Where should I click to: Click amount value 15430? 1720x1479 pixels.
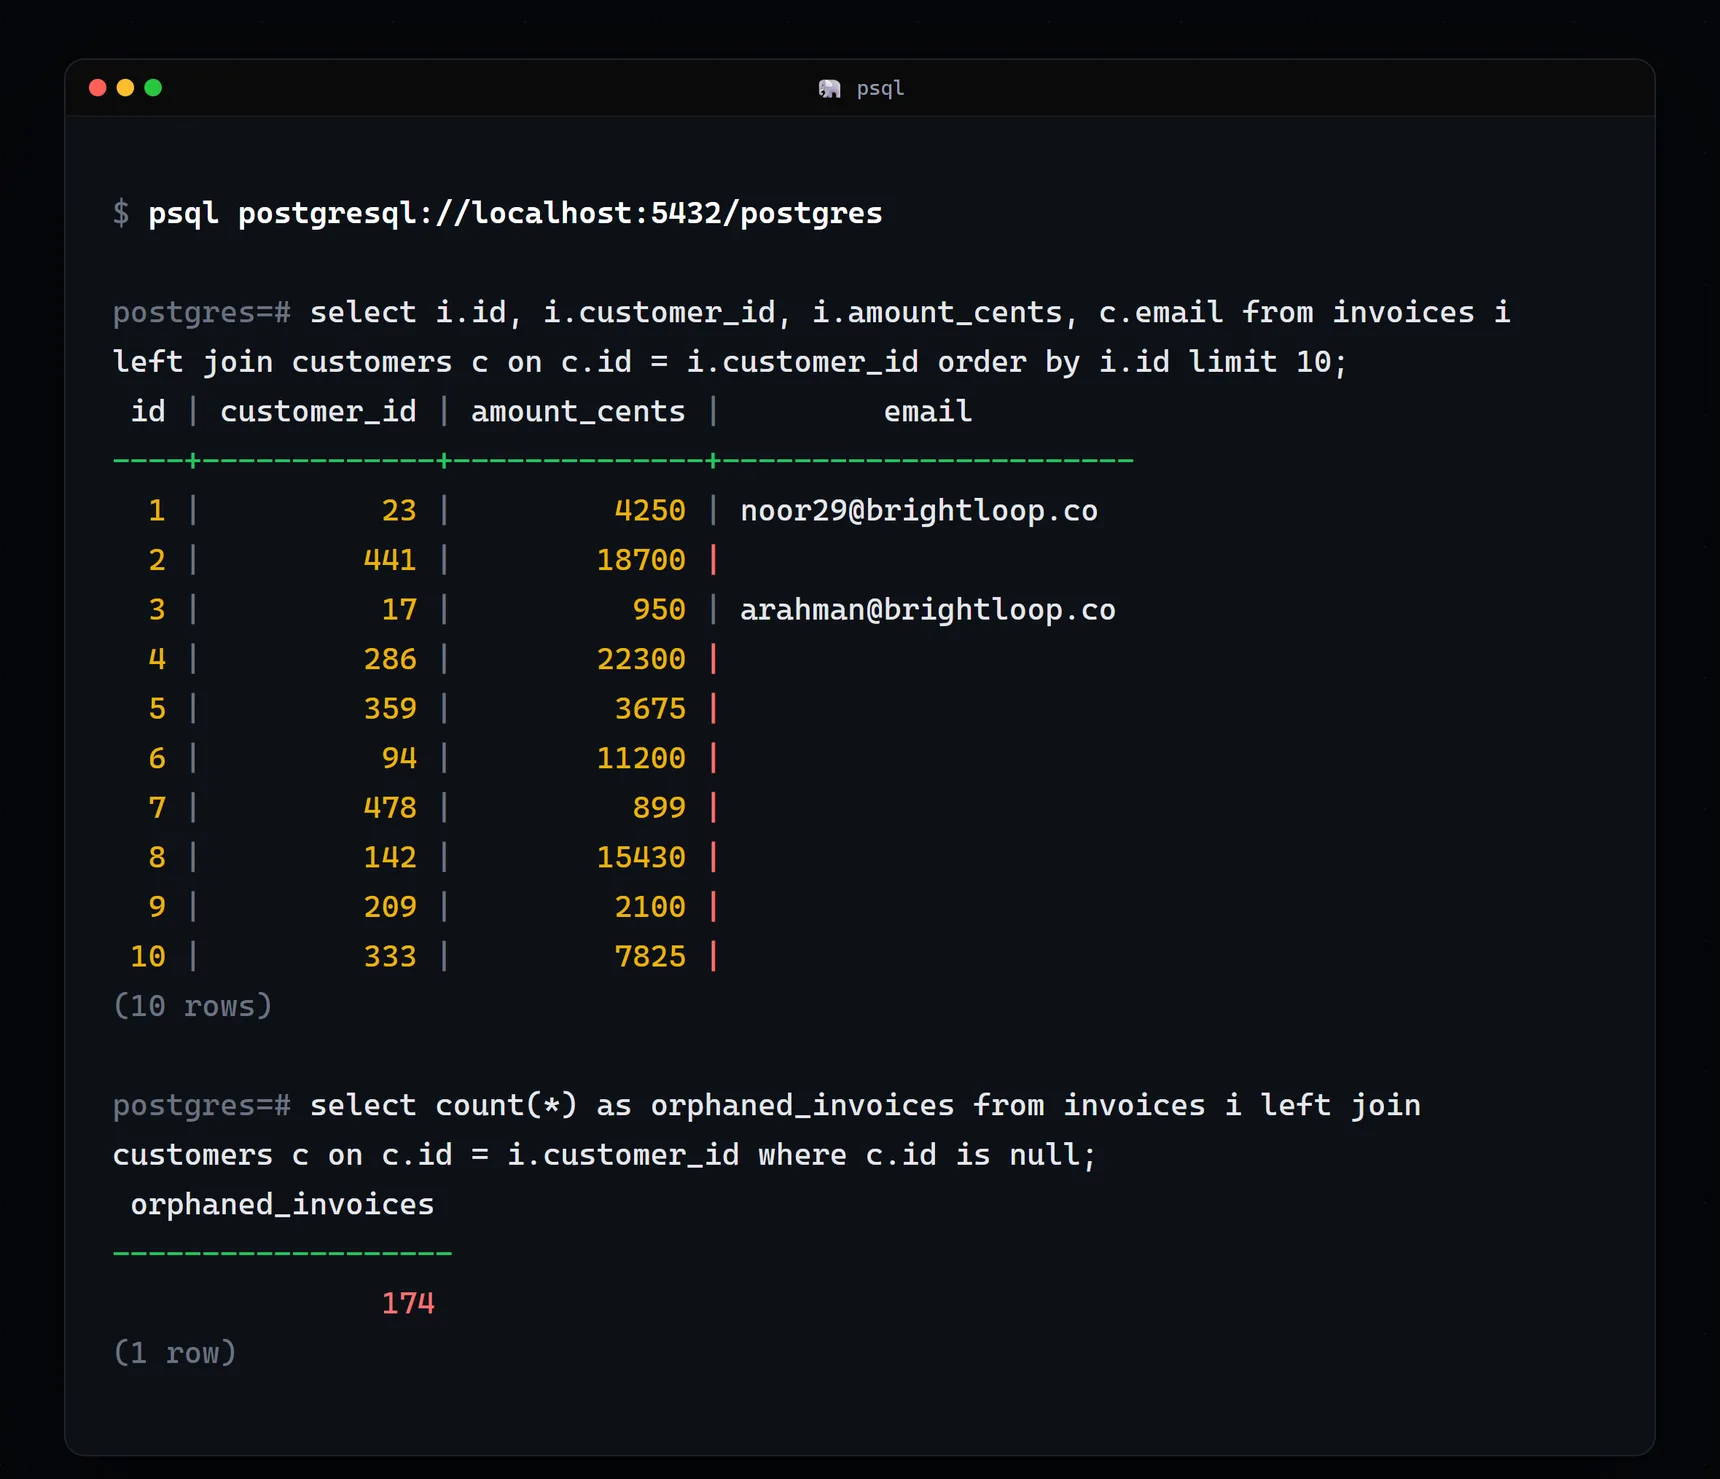641,857
